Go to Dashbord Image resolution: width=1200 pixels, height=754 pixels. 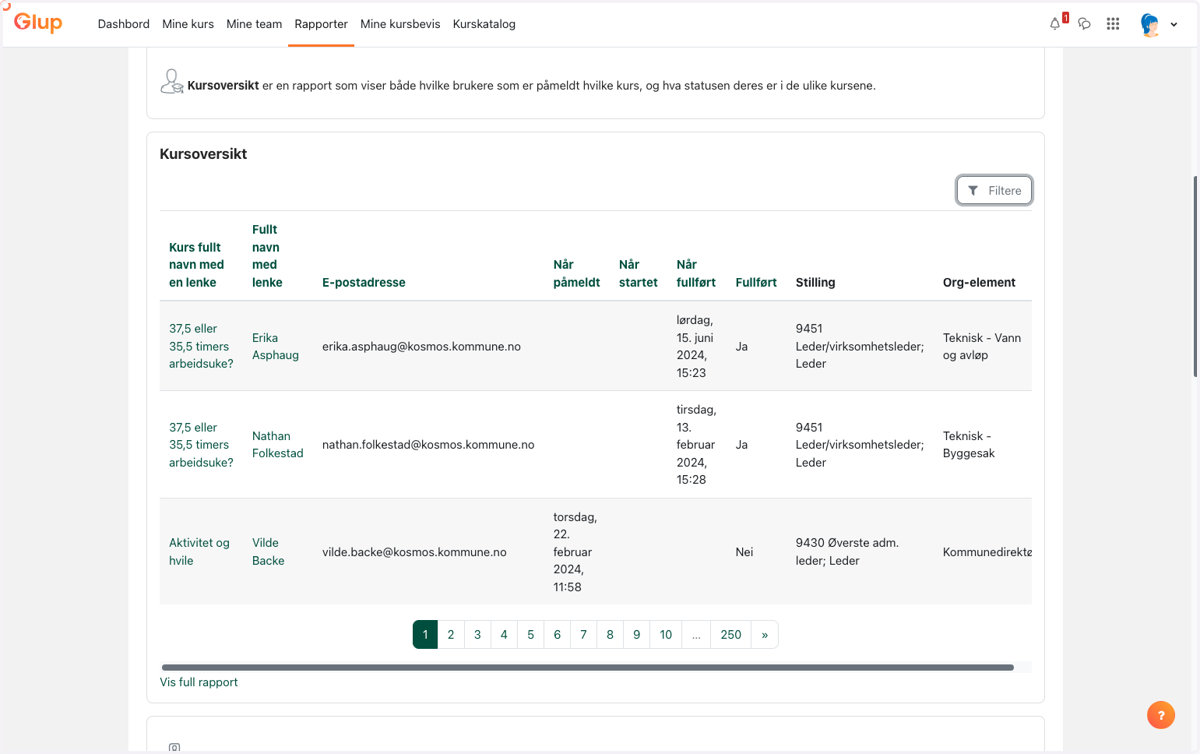(123, 24)
